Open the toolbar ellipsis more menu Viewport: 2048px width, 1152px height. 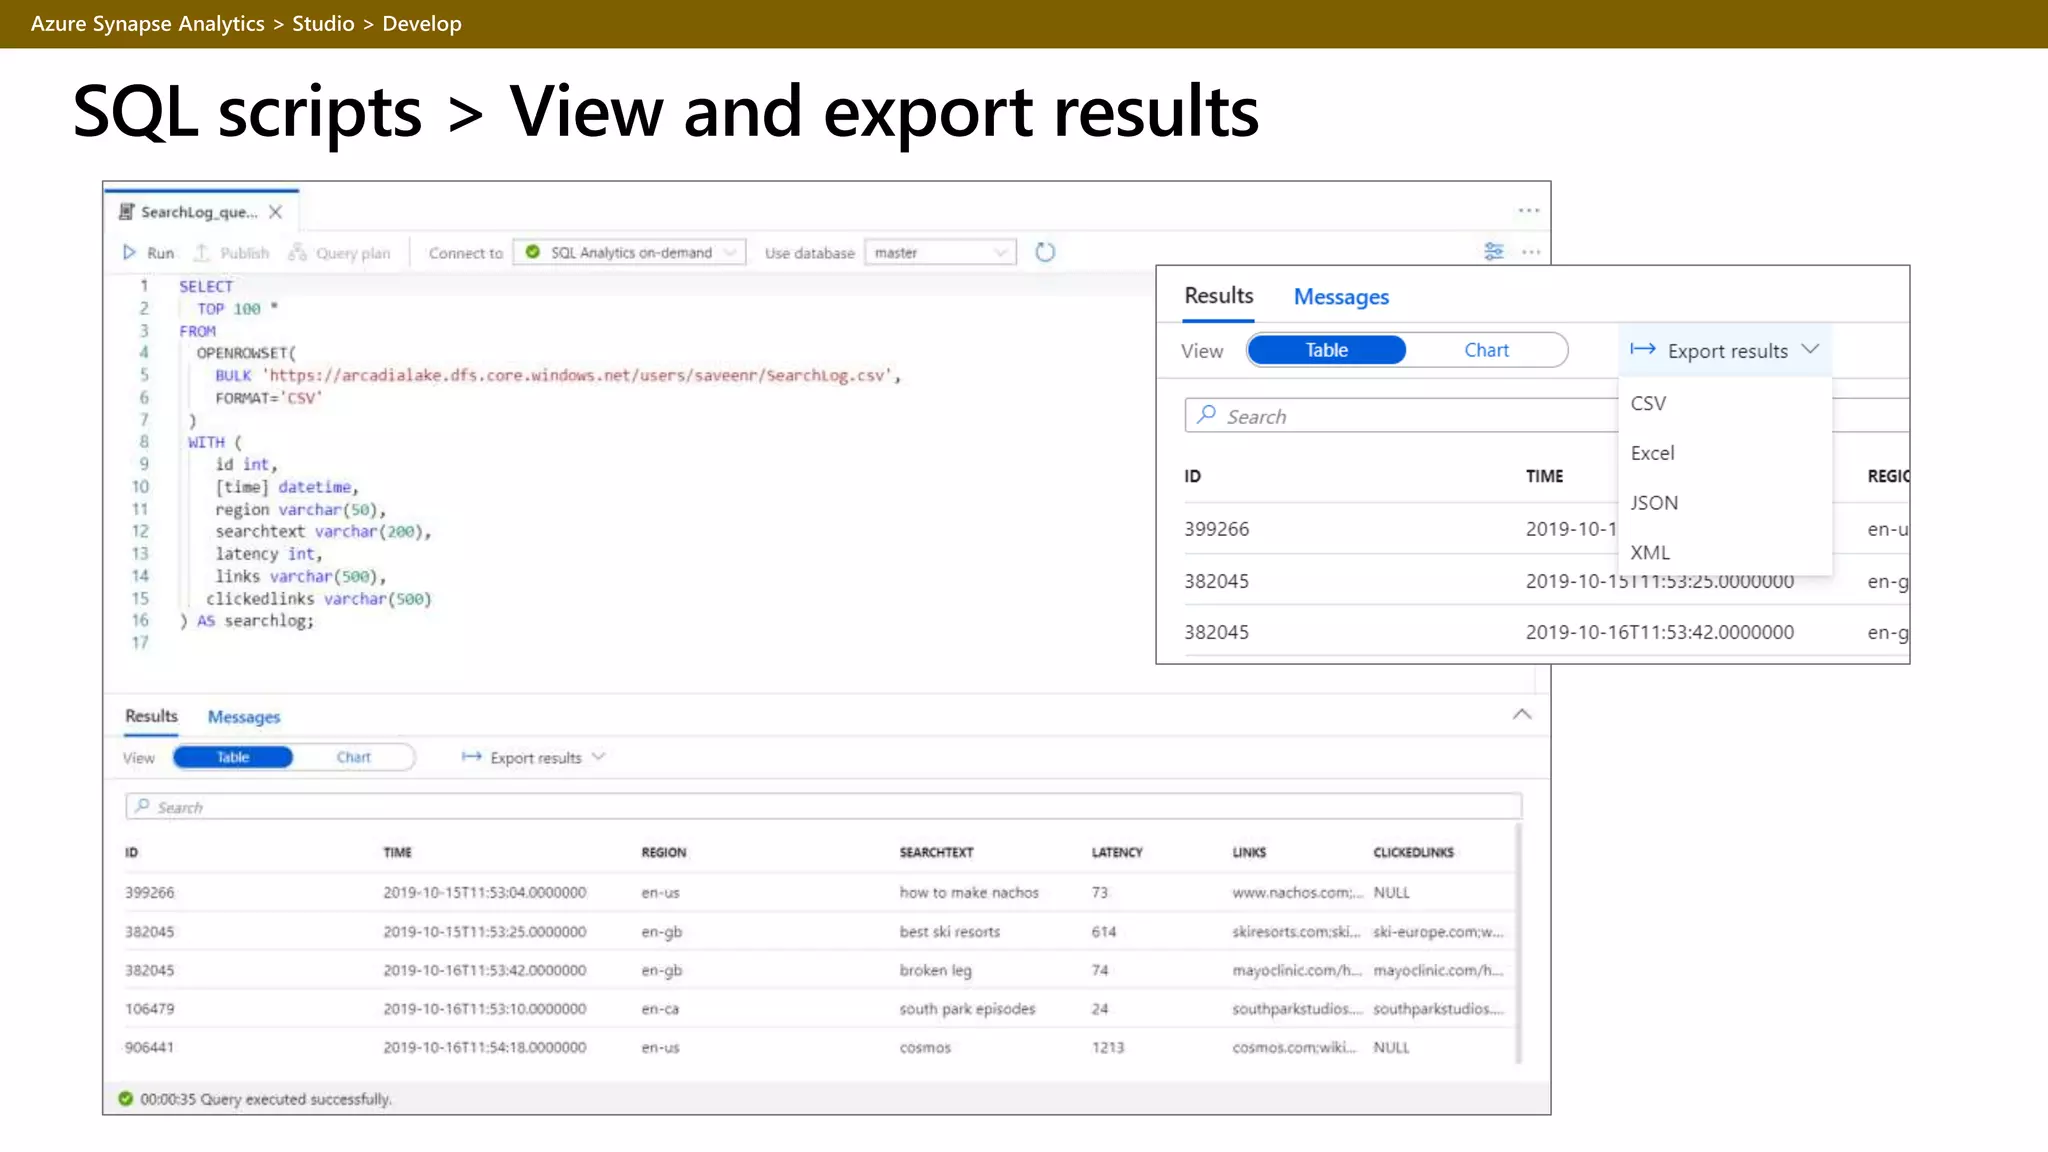(1531, 252)
